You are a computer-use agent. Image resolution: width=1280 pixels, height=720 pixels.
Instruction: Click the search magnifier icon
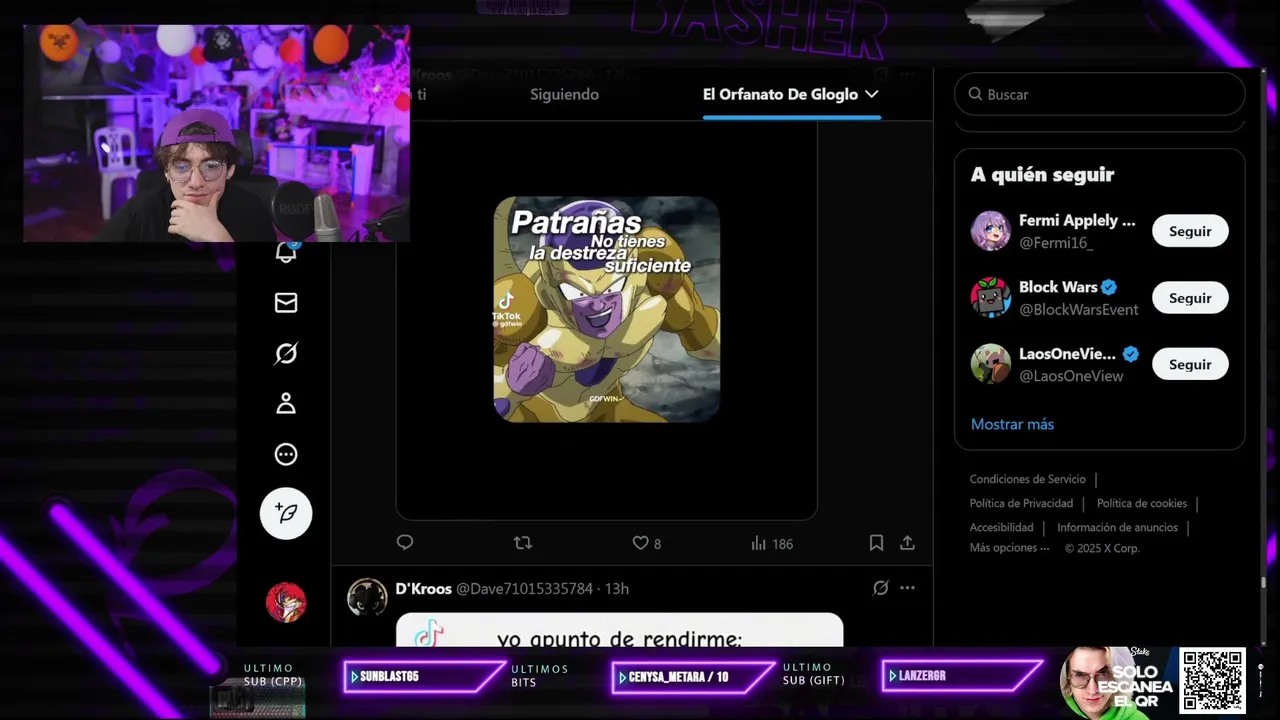point(975,94)
